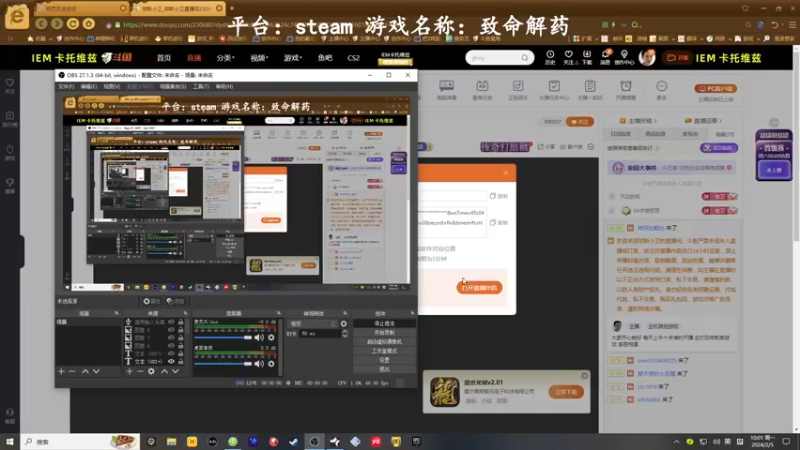This screenshot has width=800, height=450.
Task: Open a new browser tab with plus
Action: click(x=232, y=8)
